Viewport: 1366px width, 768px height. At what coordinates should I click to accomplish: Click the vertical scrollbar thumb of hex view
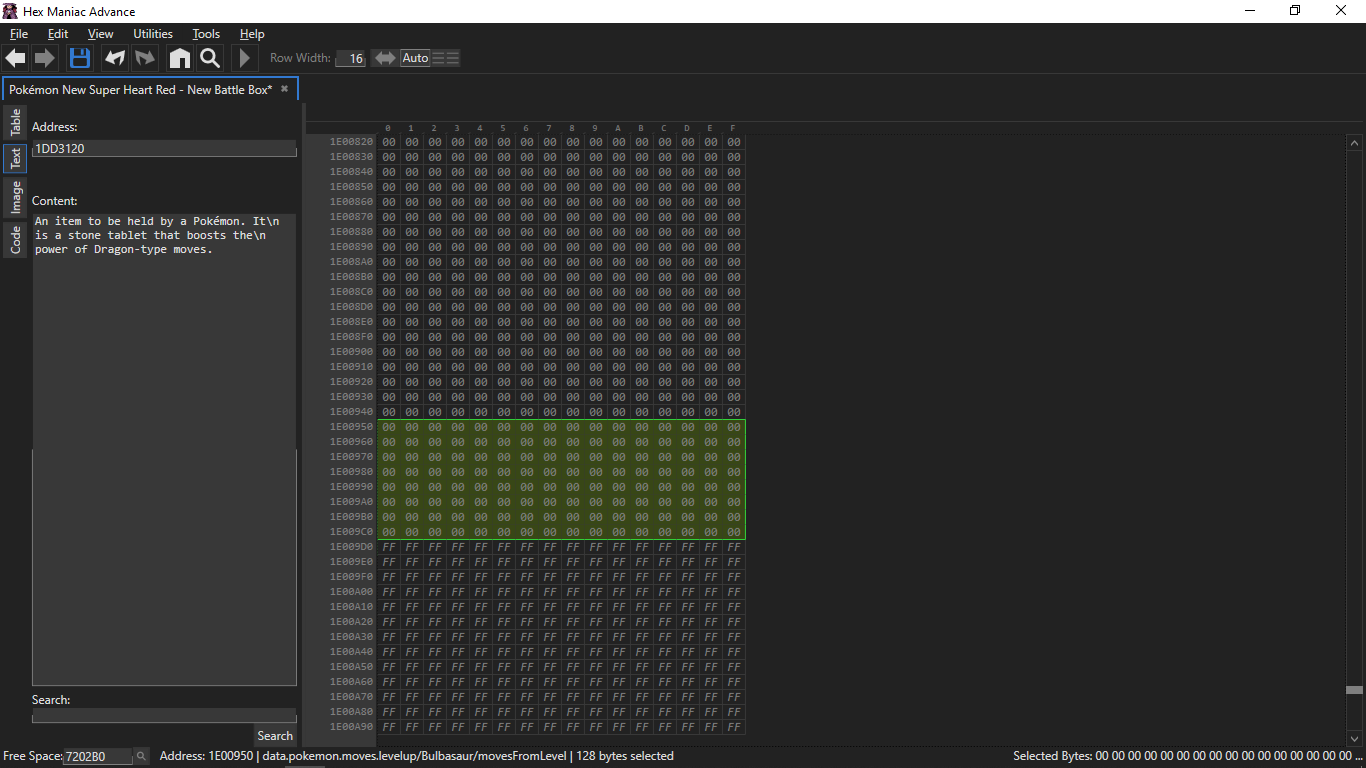coord(1354,690)
